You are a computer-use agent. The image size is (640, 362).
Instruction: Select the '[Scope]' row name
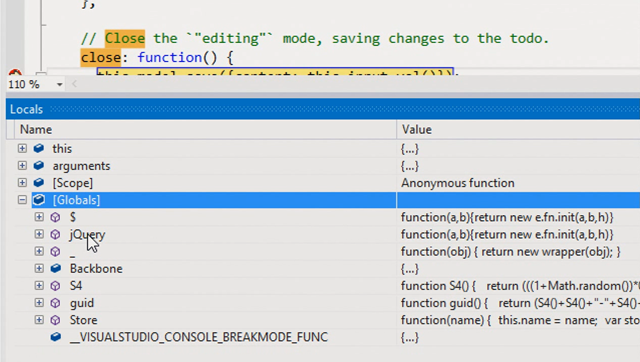click(x=73, y=183)
